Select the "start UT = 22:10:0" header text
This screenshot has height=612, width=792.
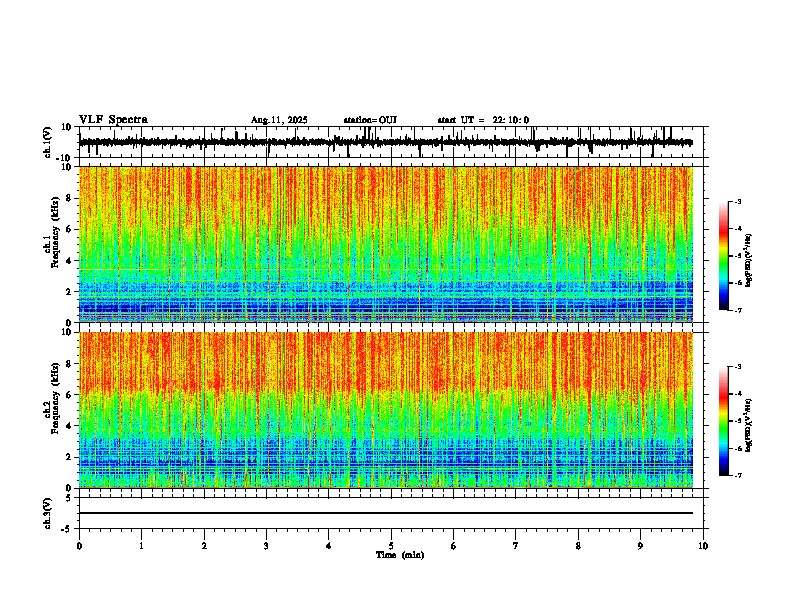pos(483,120)
